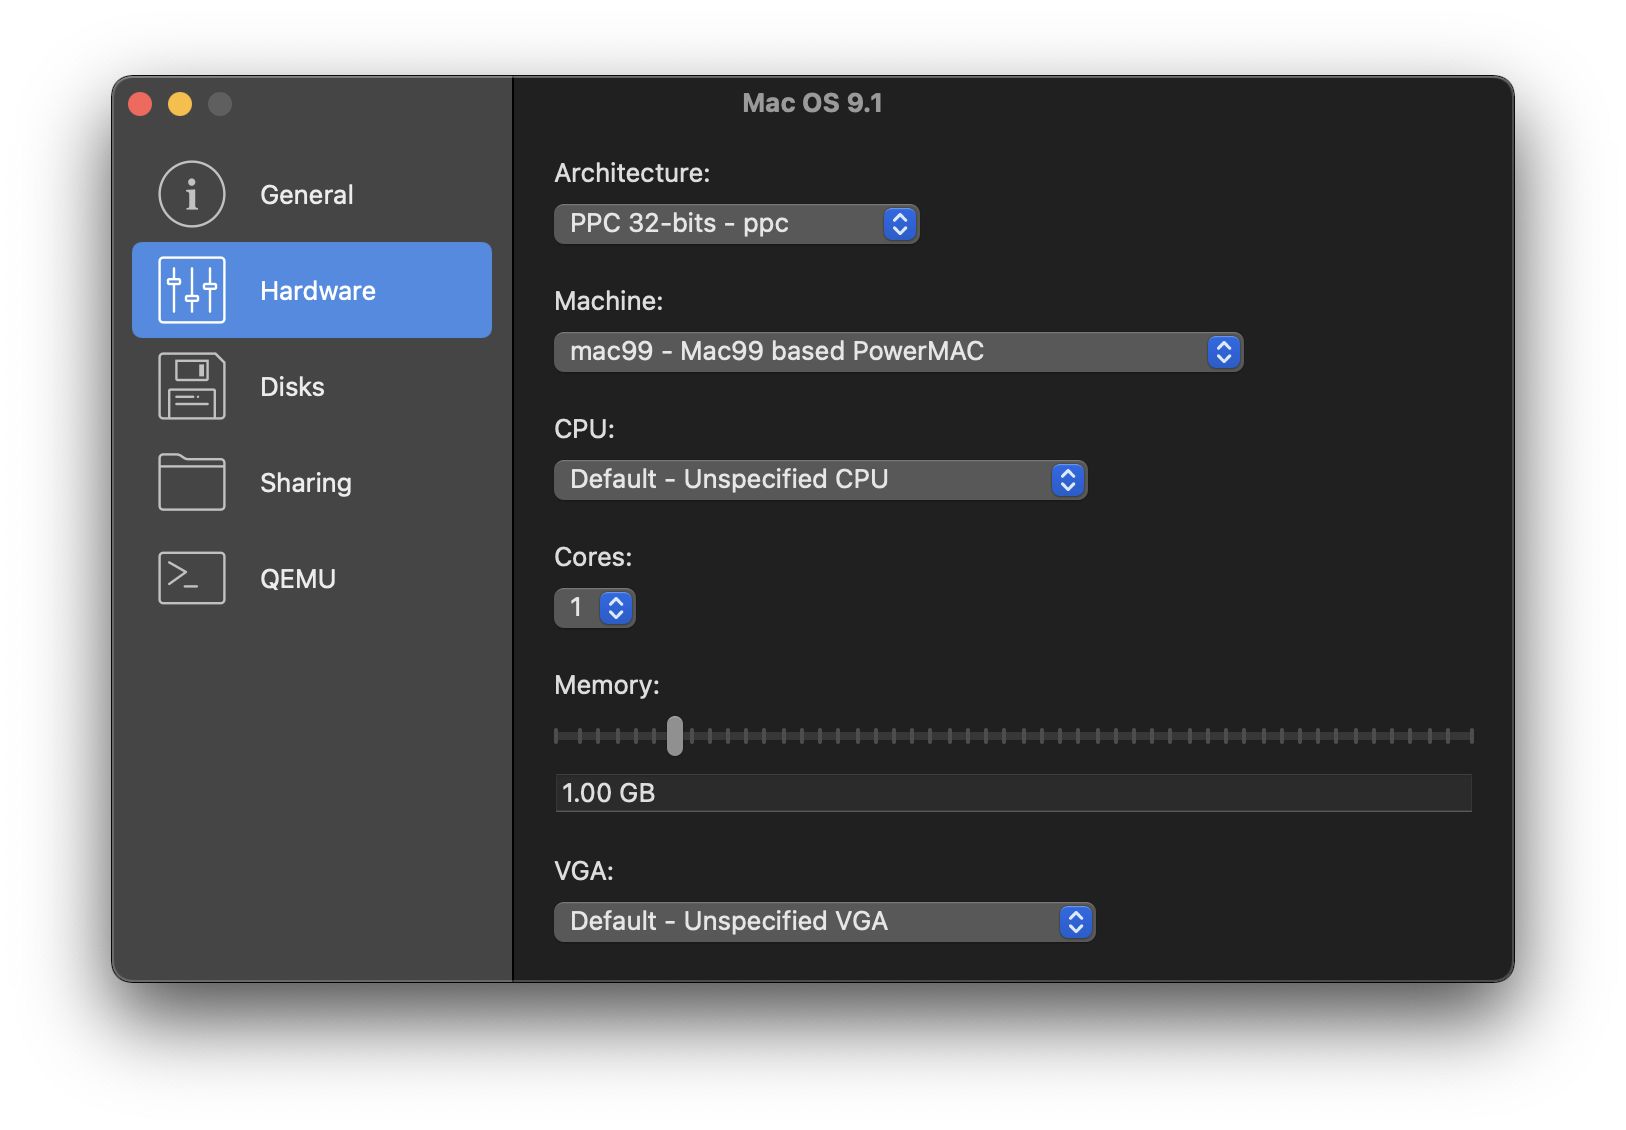Click the Cores: label
1626x1130 pixels.
(593, 557)
